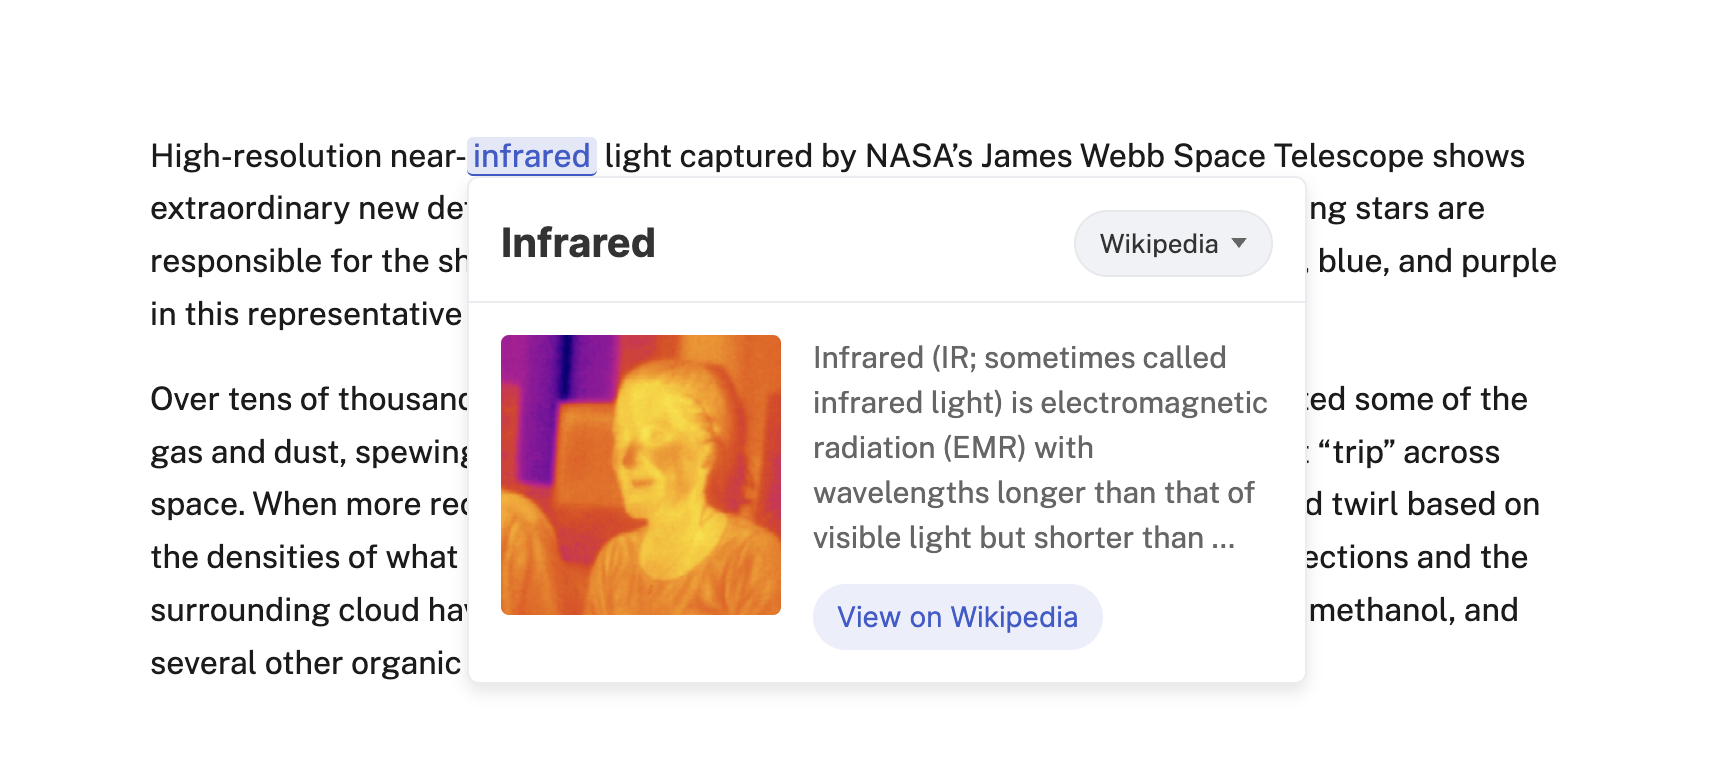Click "several other organic" in the last line
Viewport: 1710px width, 780px height.
305,663
